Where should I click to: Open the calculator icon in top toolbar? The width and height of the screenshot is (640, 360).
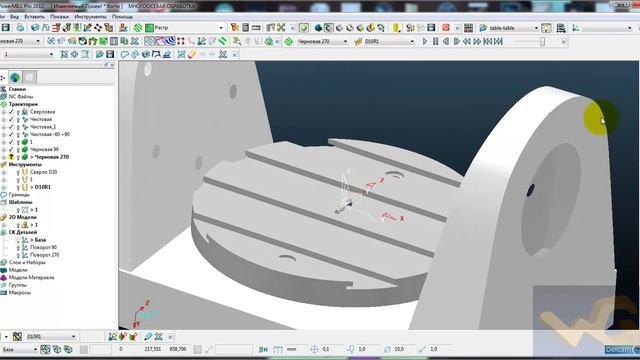pyautogui.click(x=246, y=28)
